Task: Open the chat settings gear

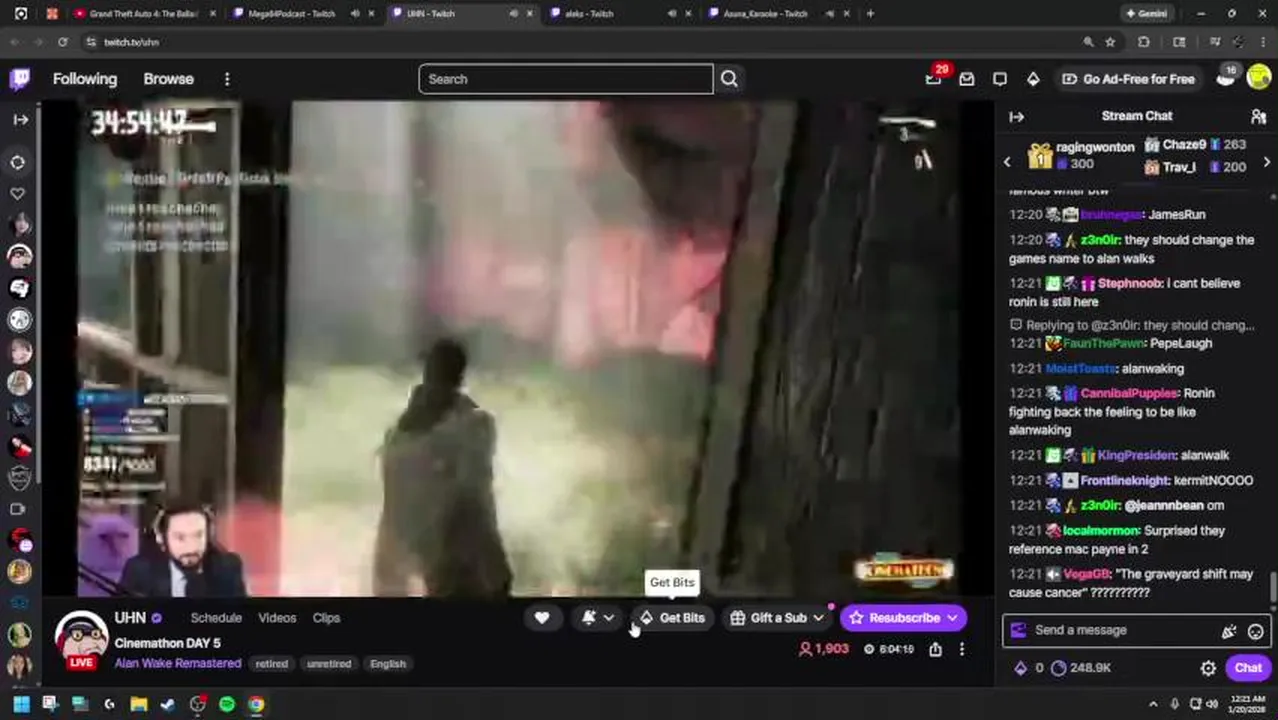Action: click(x=1208, y=668)
